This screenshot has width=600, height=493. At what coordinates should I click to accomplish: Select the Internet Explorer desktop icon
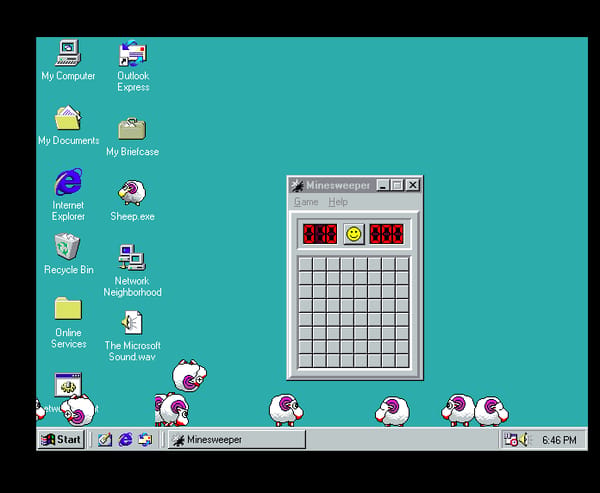tap(68, 182)
